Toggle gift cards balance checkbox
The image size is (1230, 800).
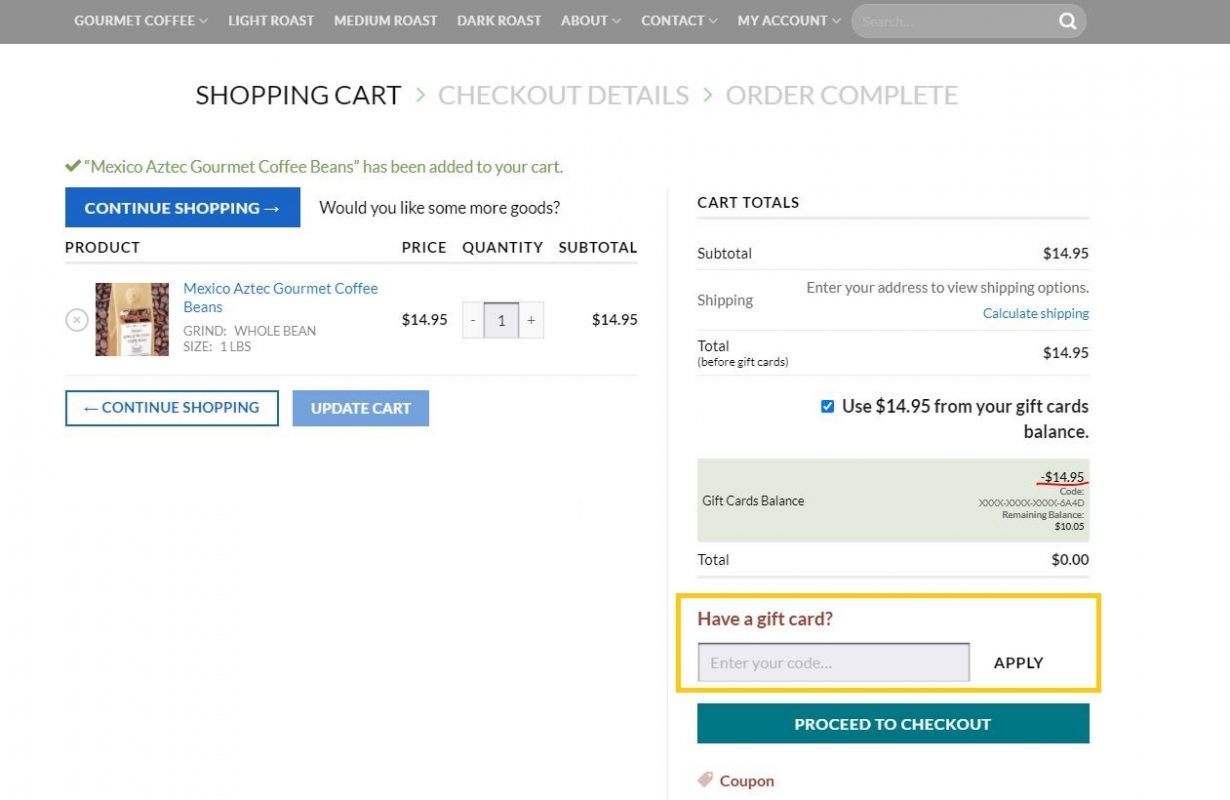[827, 406]
